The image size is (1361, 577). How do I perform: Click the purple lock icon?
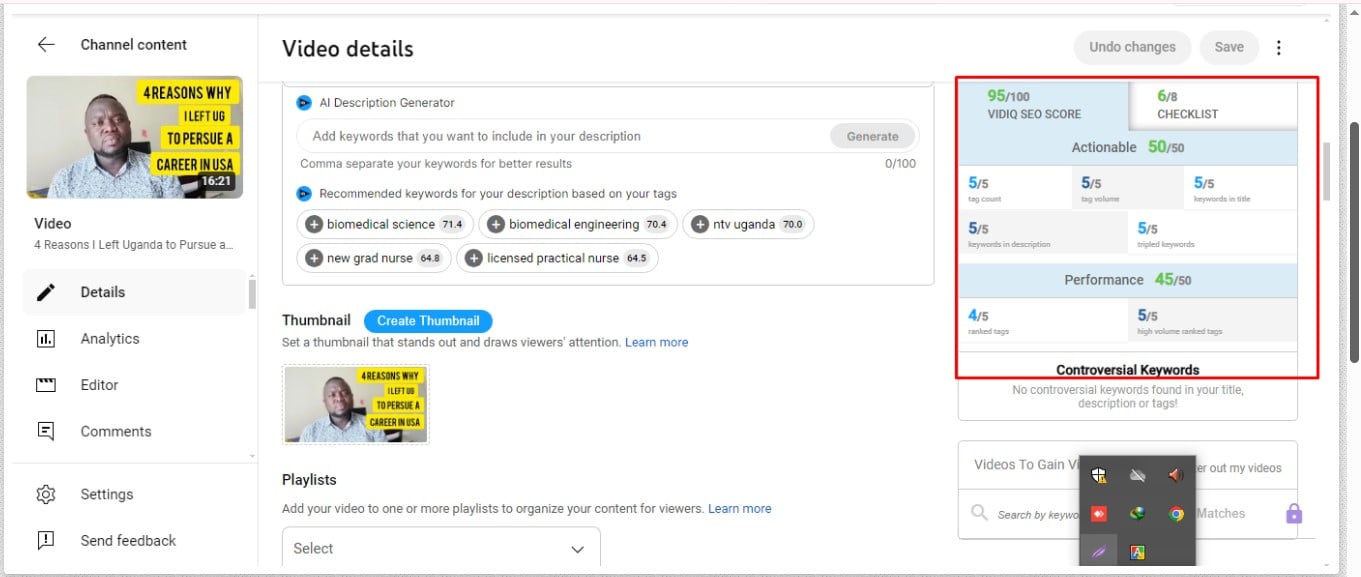tap(1293, 514)
